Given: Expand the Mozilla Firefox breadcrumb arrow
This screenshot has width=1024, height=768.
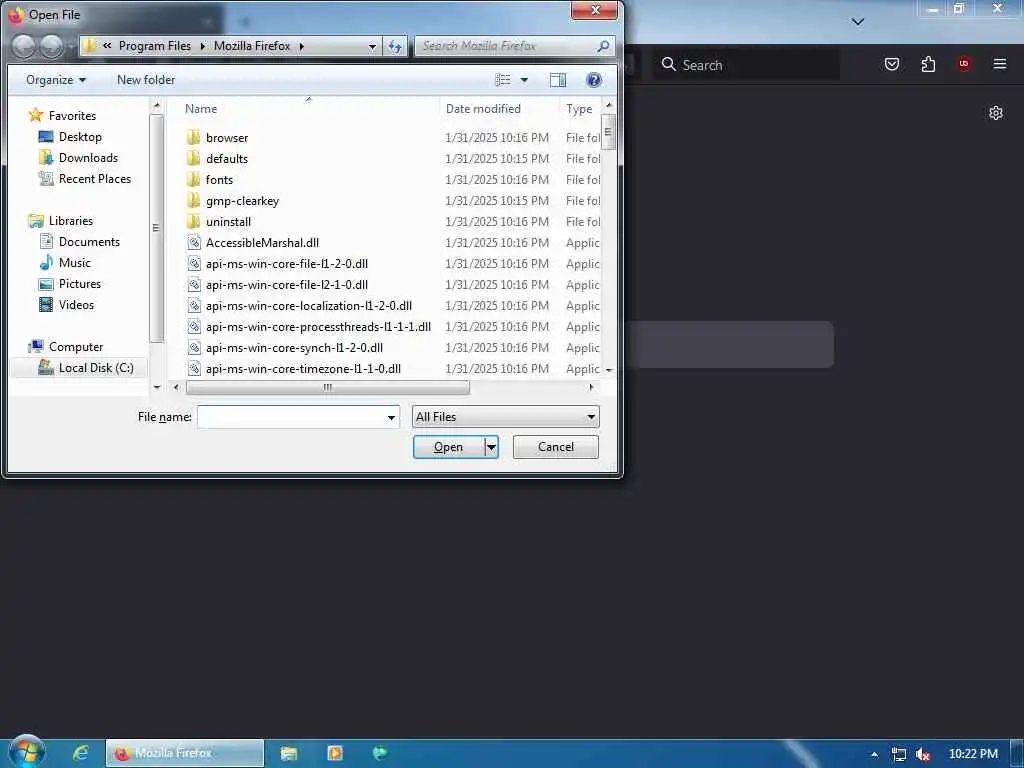Looking at the screenshot, I should click(302, 46).
